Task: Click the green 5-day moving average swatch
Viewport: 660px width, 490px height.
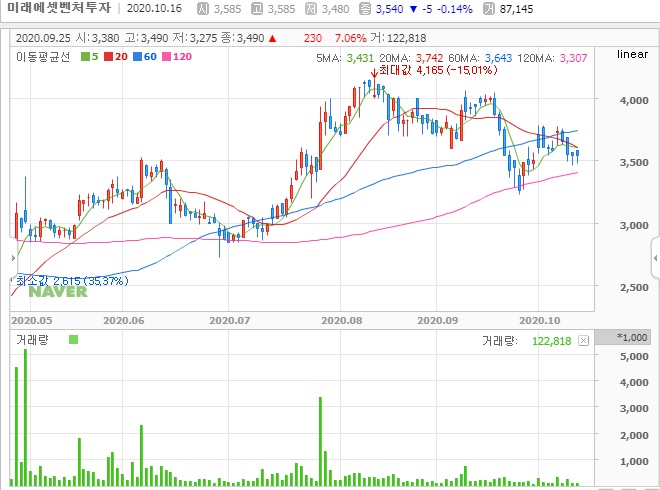Action: [85, 56]
